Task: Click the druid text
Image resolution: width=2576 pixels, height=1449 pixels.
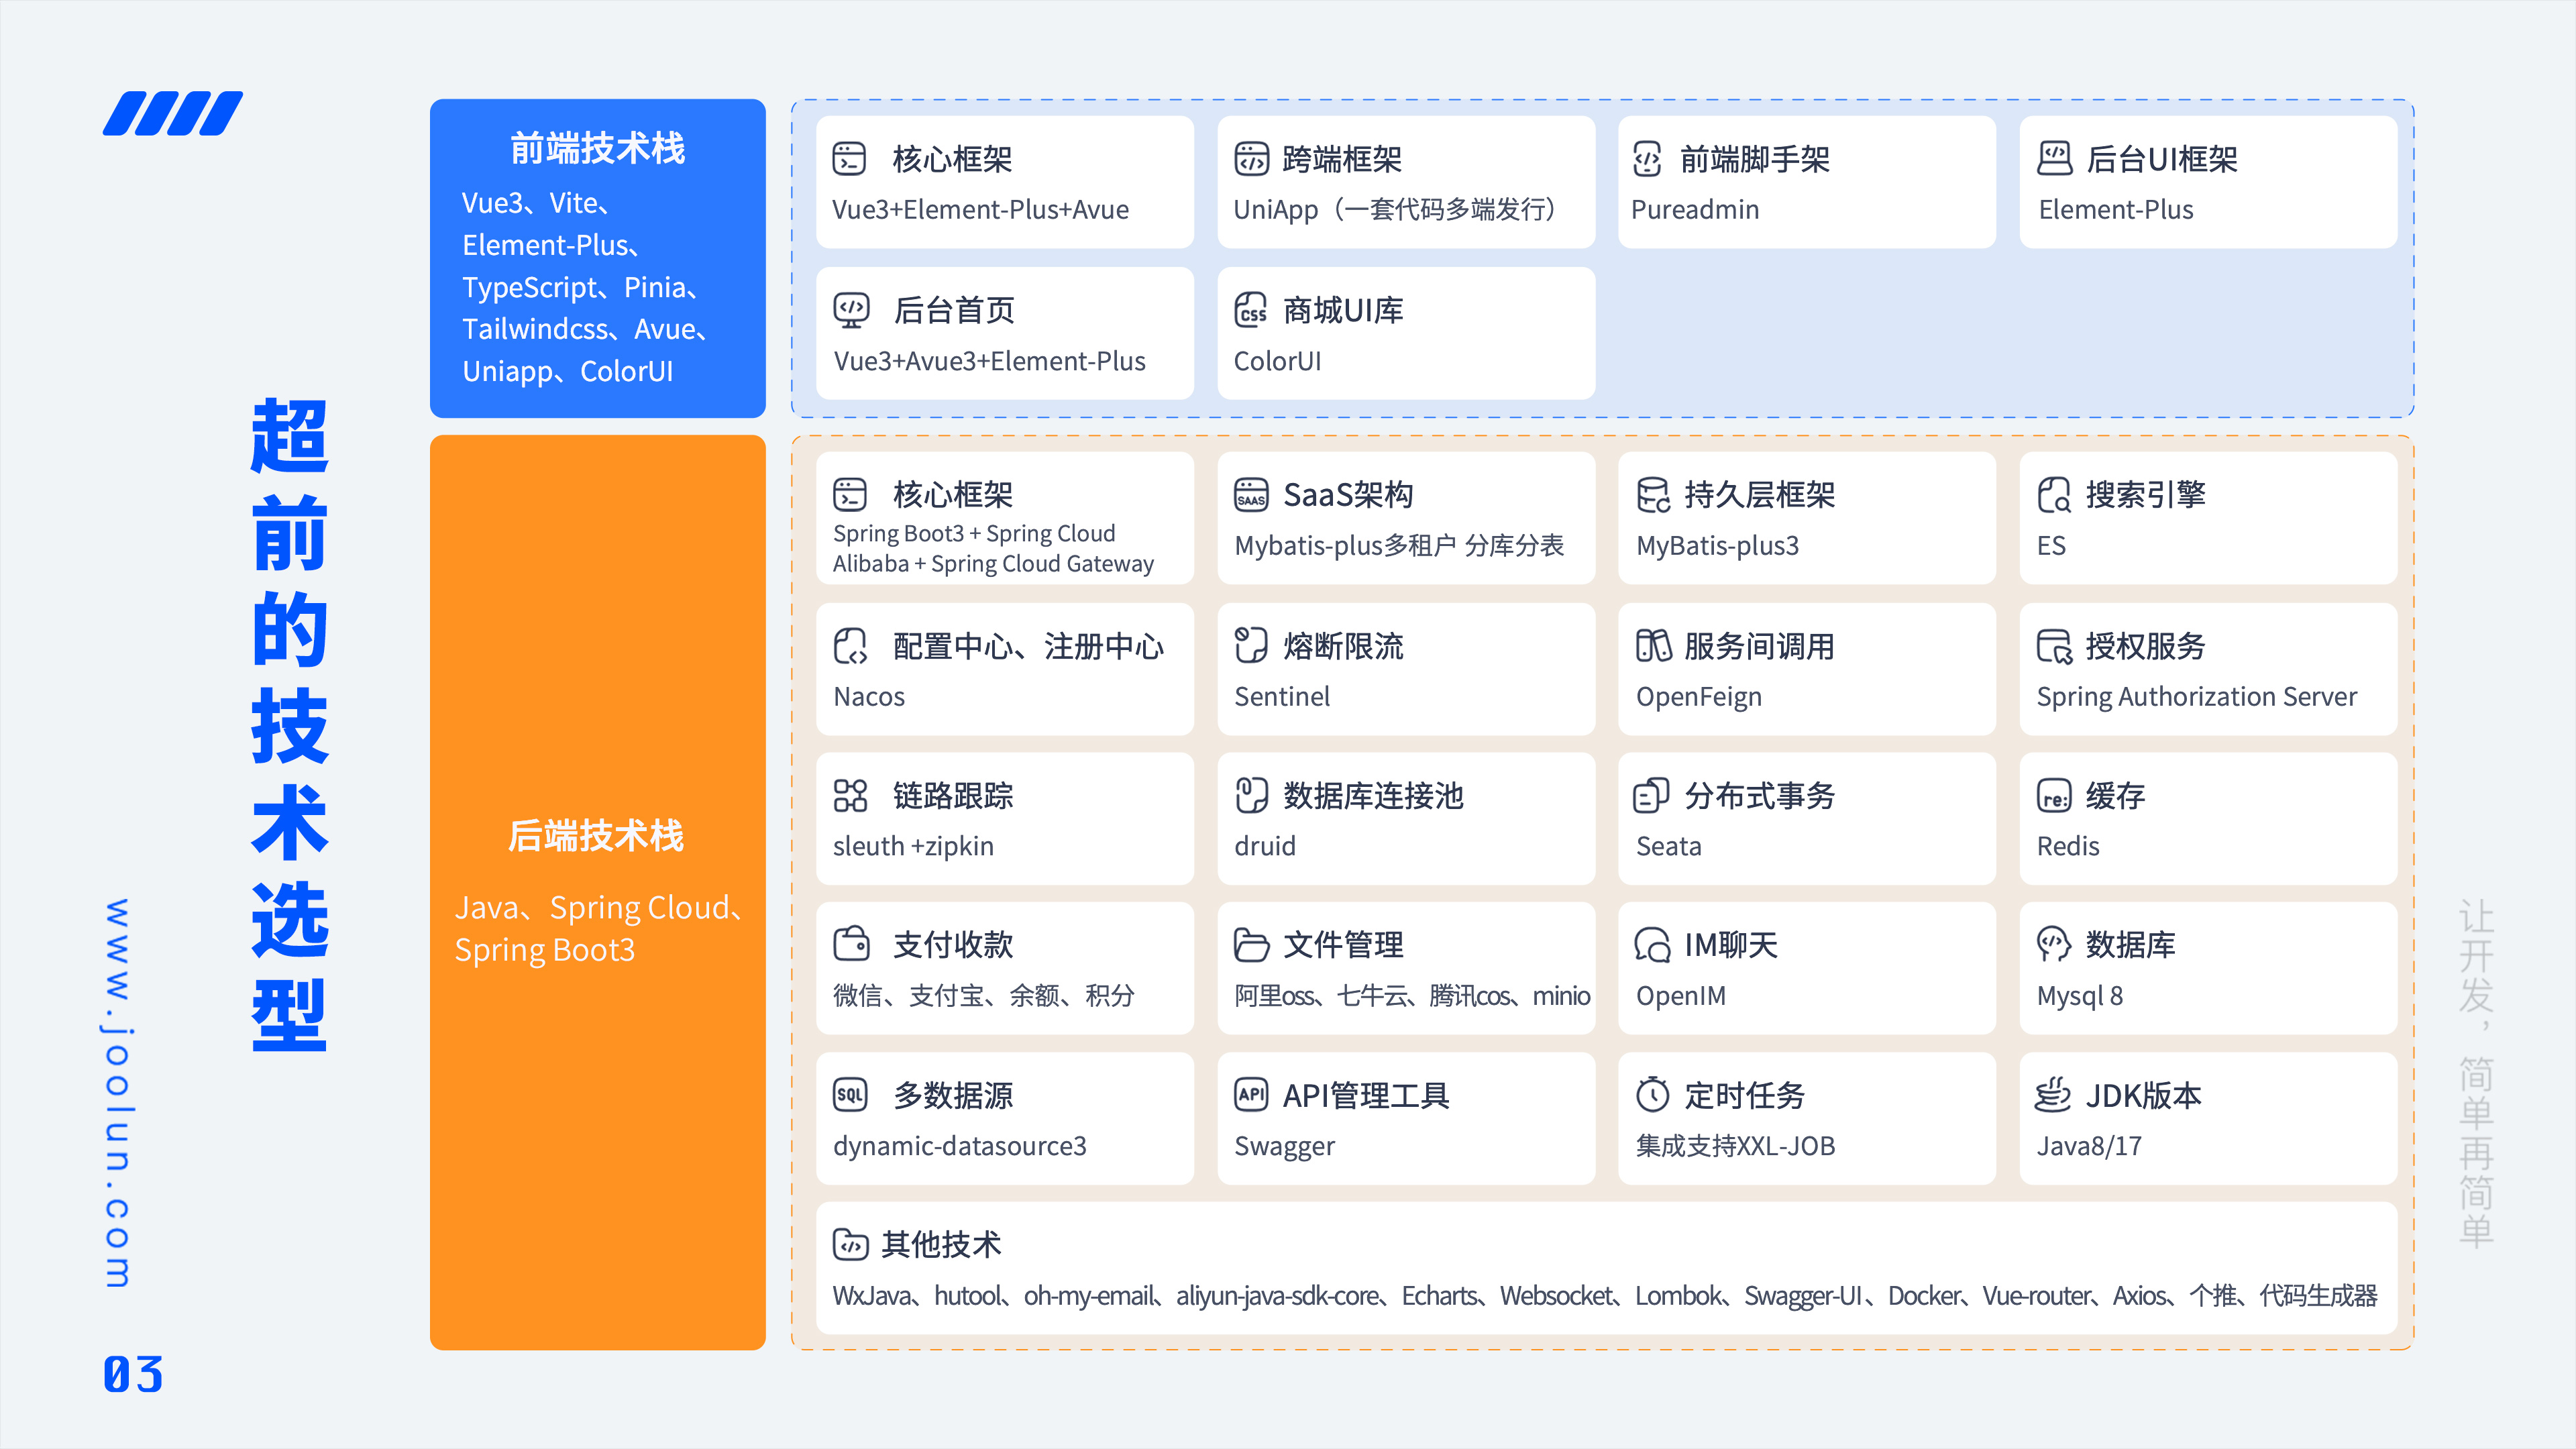Action: pyautogui.click(x=1265, y=846)
